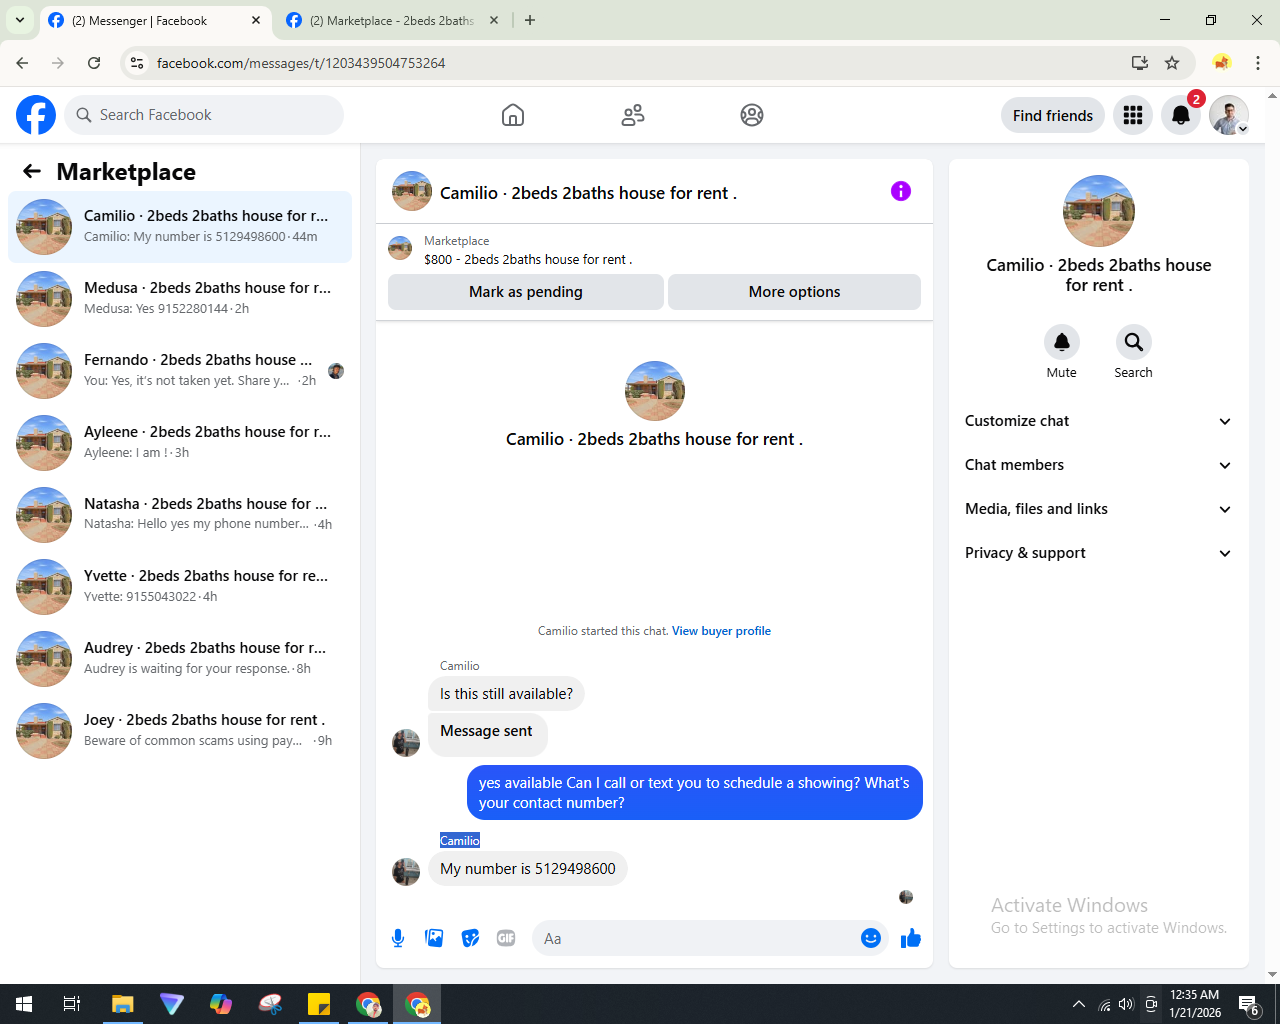This screenshot has height=1024, width=1280.
Task: Open the Facebook menu grid icon
Action: (1133, 115)
